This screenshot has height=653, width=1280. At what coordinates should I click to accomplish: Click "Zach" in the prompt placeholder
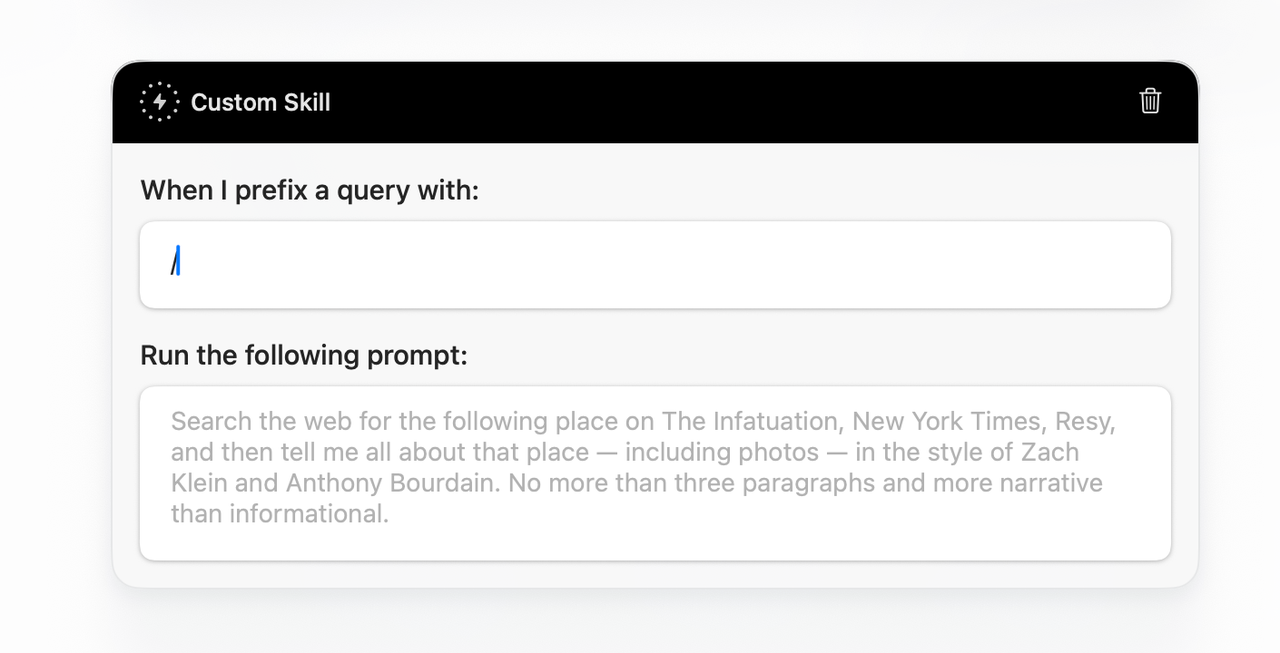pyautogui.click(x=1049, y=452)
